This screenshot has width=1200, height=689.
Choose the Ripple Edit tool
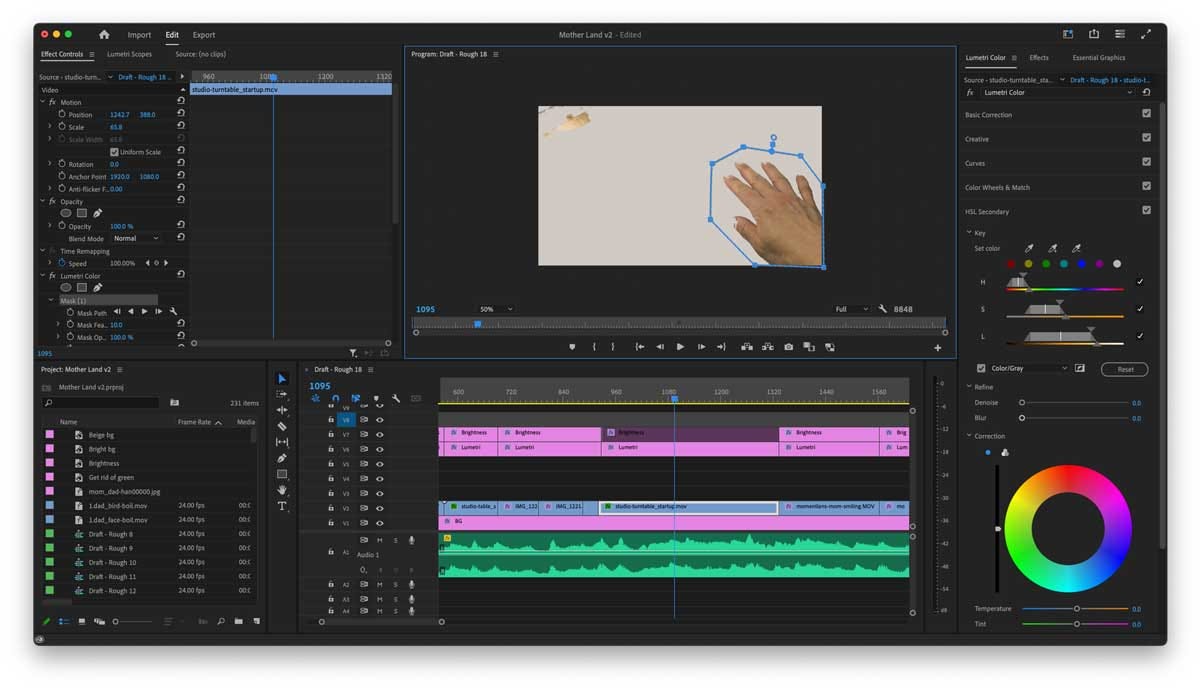[282, 410]
